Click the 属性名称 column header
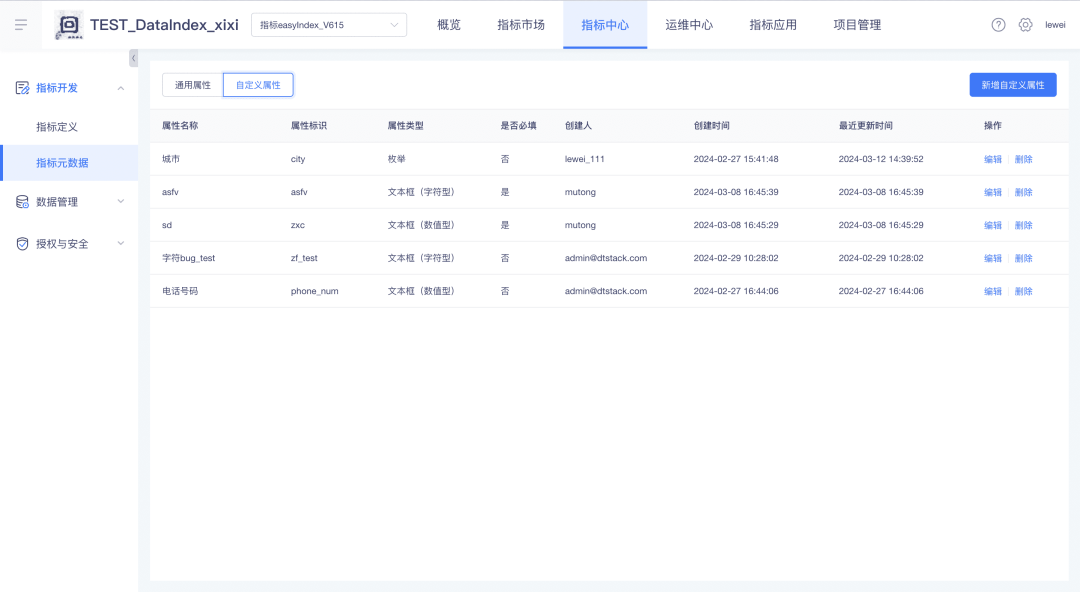Screen dimensions: 1080x592 click(x=180, y=125)
